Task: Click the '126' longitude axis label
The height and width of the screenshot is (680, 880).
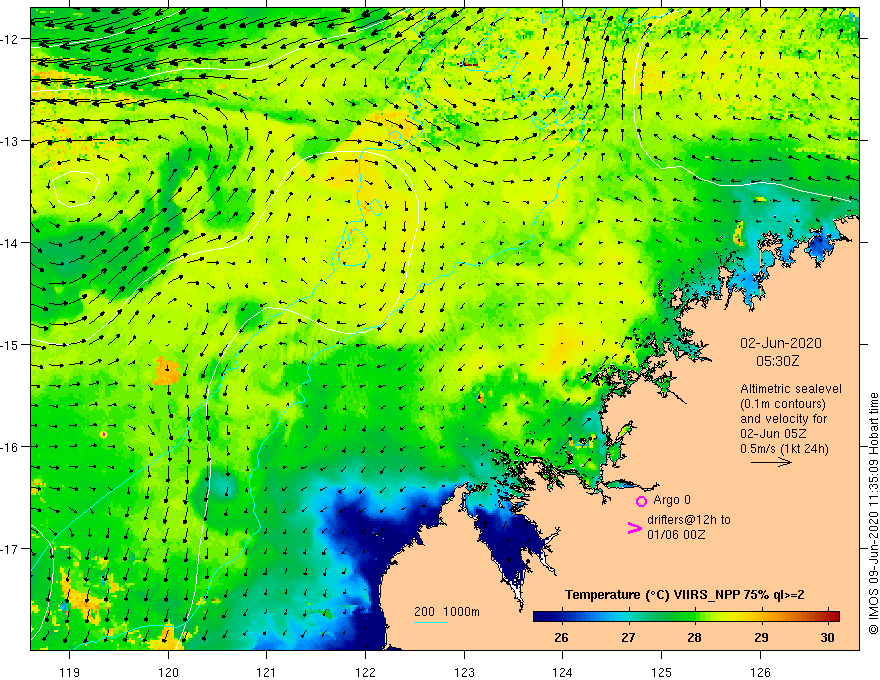Action: pyautogui.click(x=760, y=672)
